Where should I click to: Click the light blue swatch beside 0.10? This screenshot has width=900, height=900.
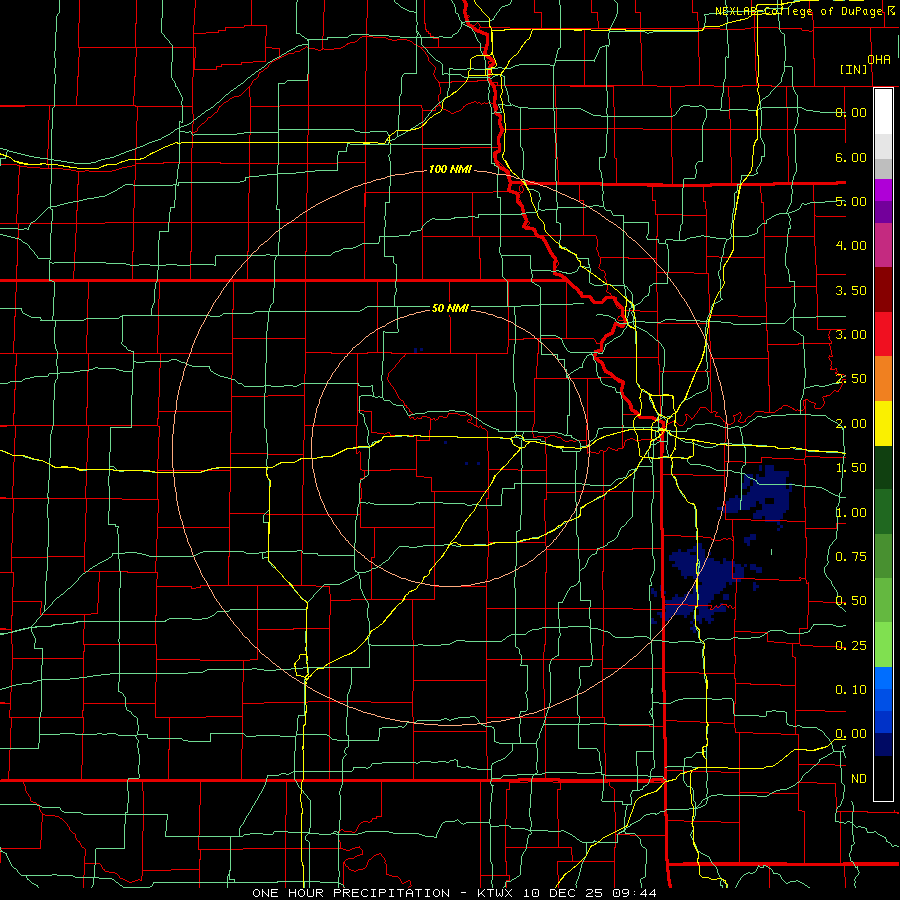(883, 678)
